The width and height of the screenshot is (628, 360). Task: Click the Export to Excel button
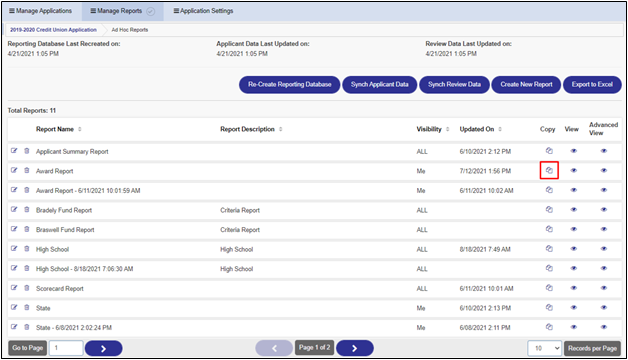(592, 84)
